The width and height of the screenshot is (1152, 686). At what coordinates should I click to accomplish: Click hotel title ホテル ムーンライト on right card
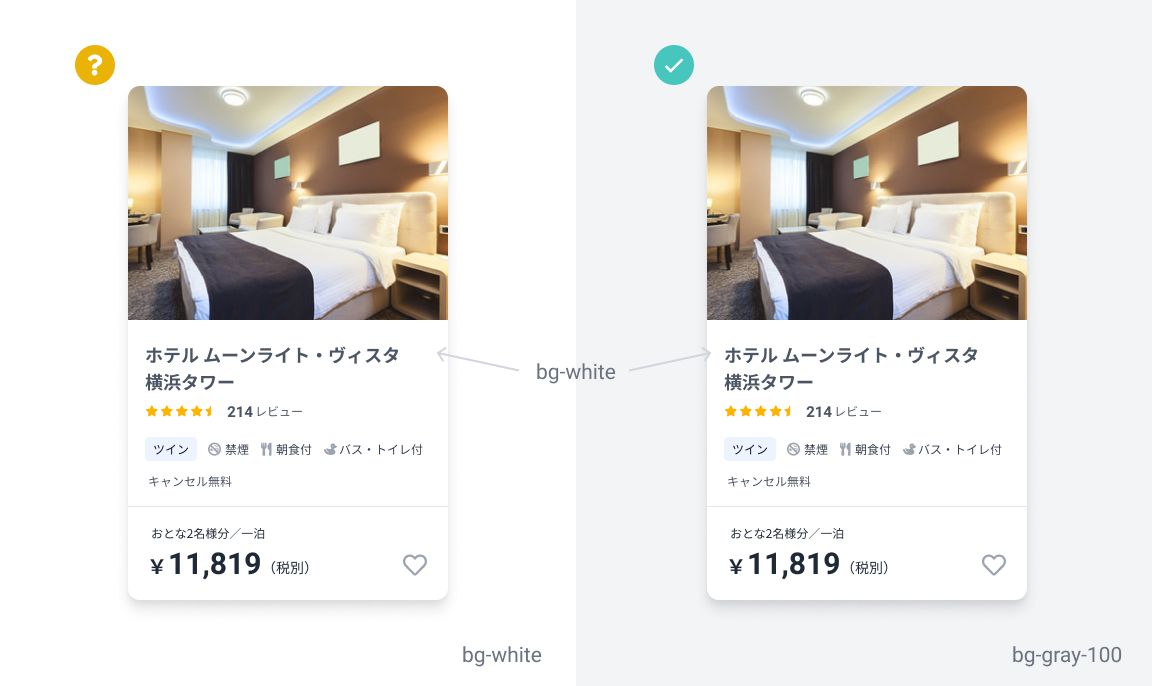tap(851, 369)
